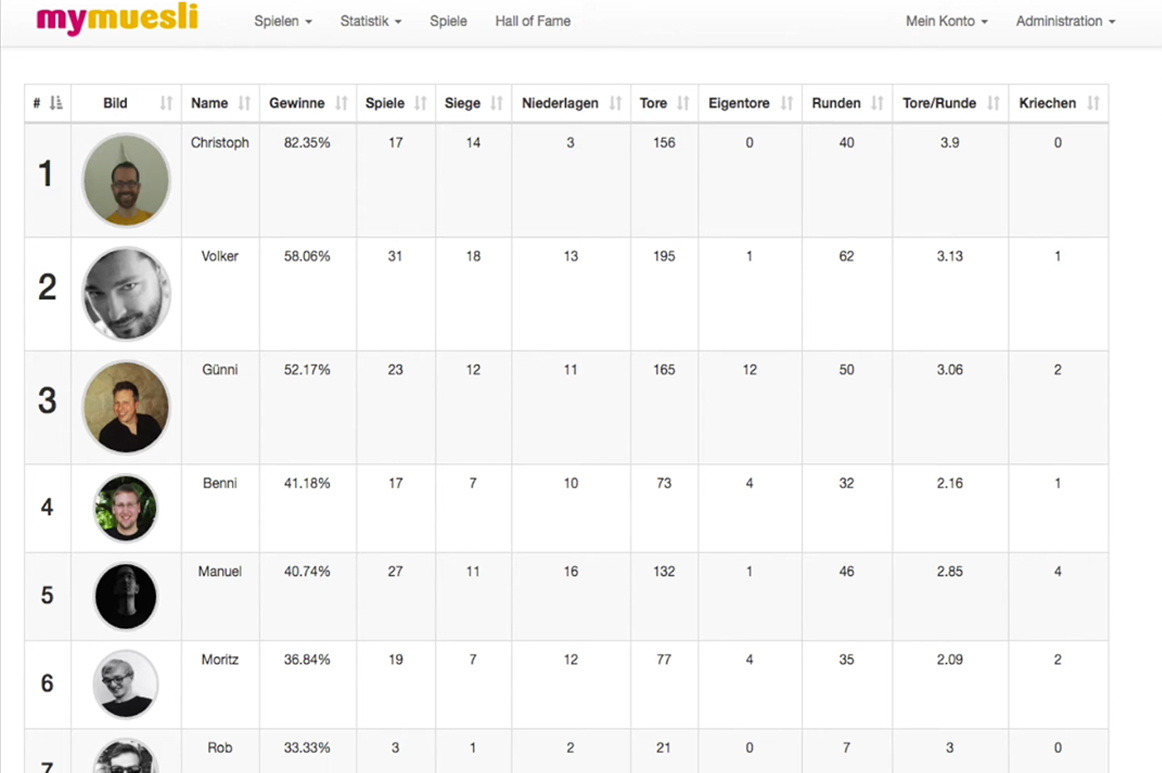Sort table by Gewinne column icon

click(x=342, y=103)
